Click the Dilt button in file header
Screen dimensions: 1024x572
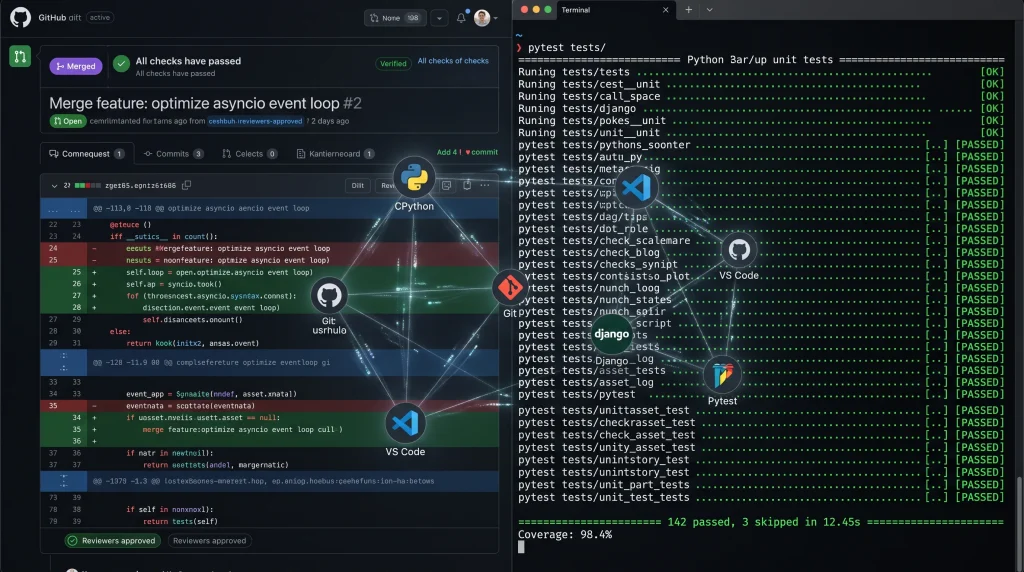coord(358,185)
